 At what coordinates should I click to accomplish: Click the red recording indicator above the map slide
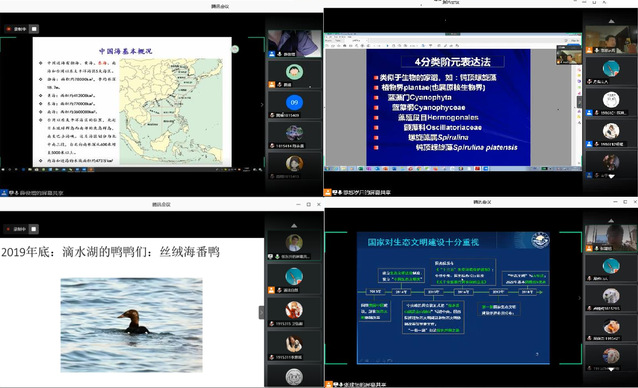pyautogui.click(x=8, y=29)
